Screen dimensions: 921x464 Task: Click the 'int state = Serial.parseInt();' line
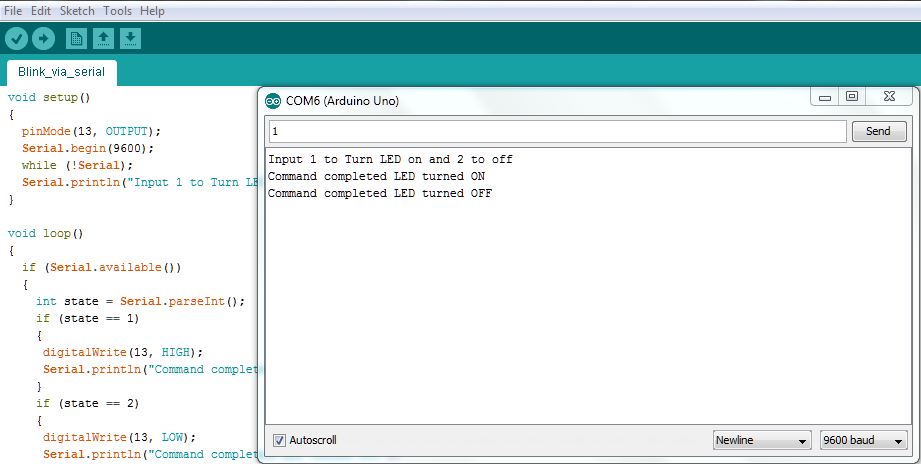click(x=140, y=302)
